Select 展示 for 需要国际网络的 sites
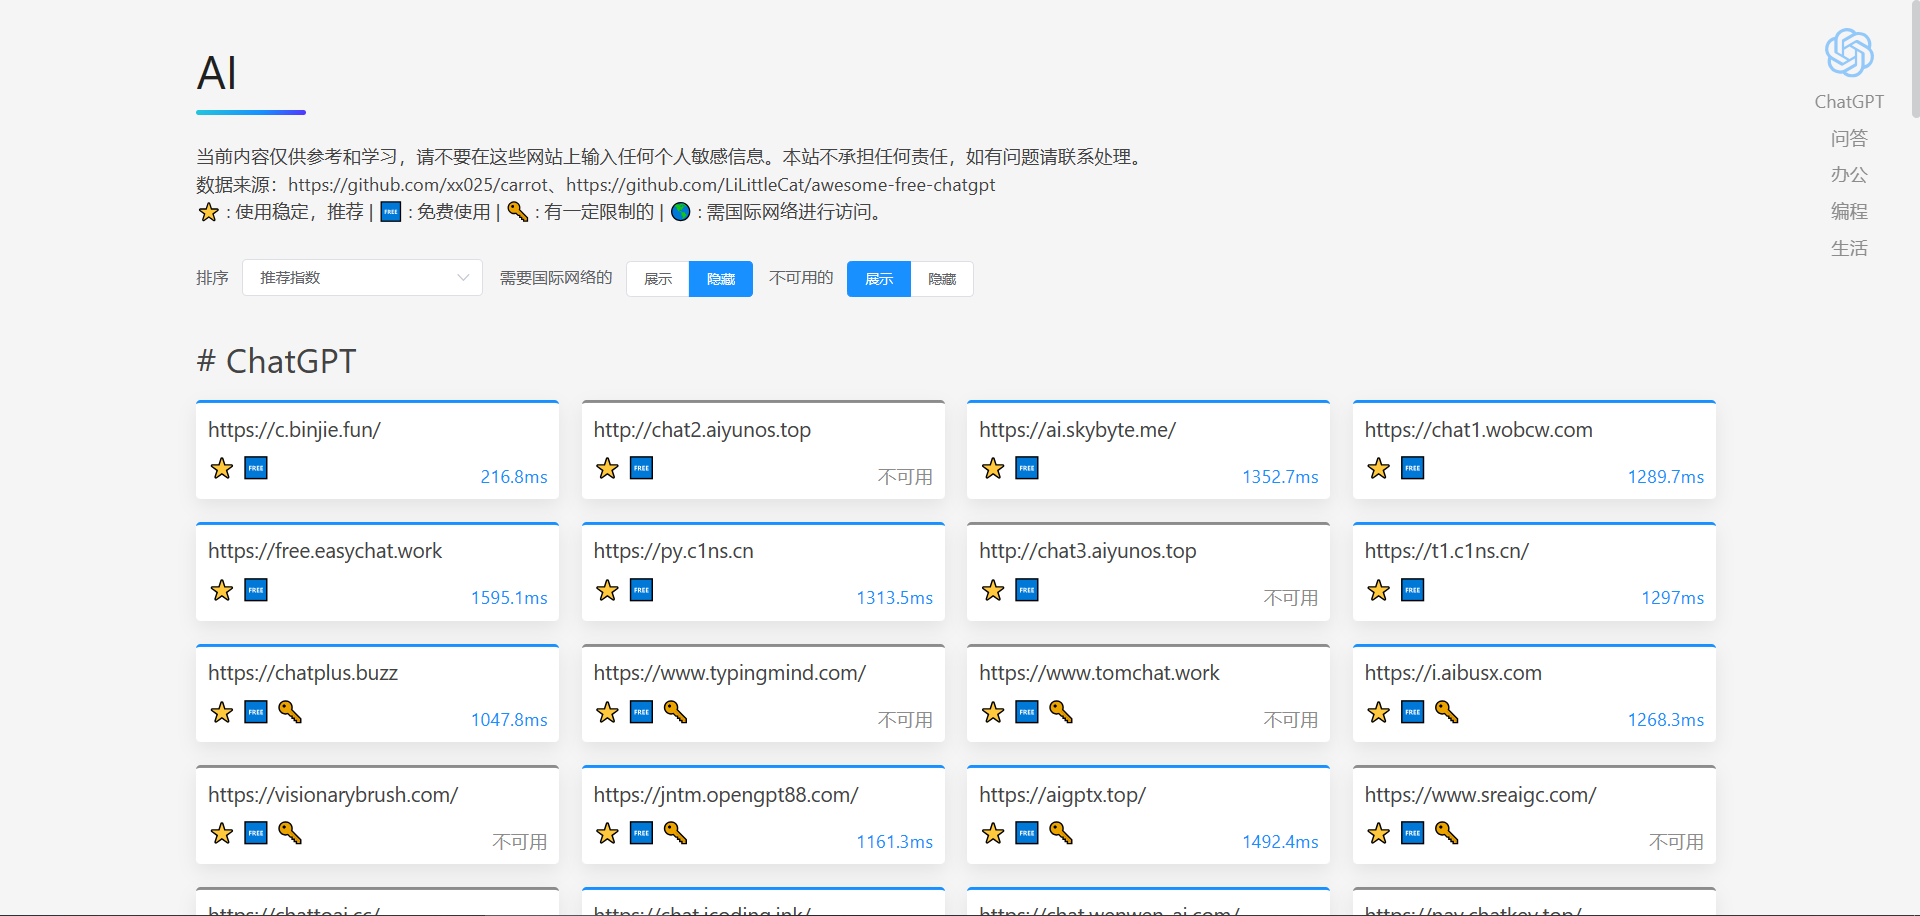The width and height of the screenshot is (1920, 916). click(658, 279)
